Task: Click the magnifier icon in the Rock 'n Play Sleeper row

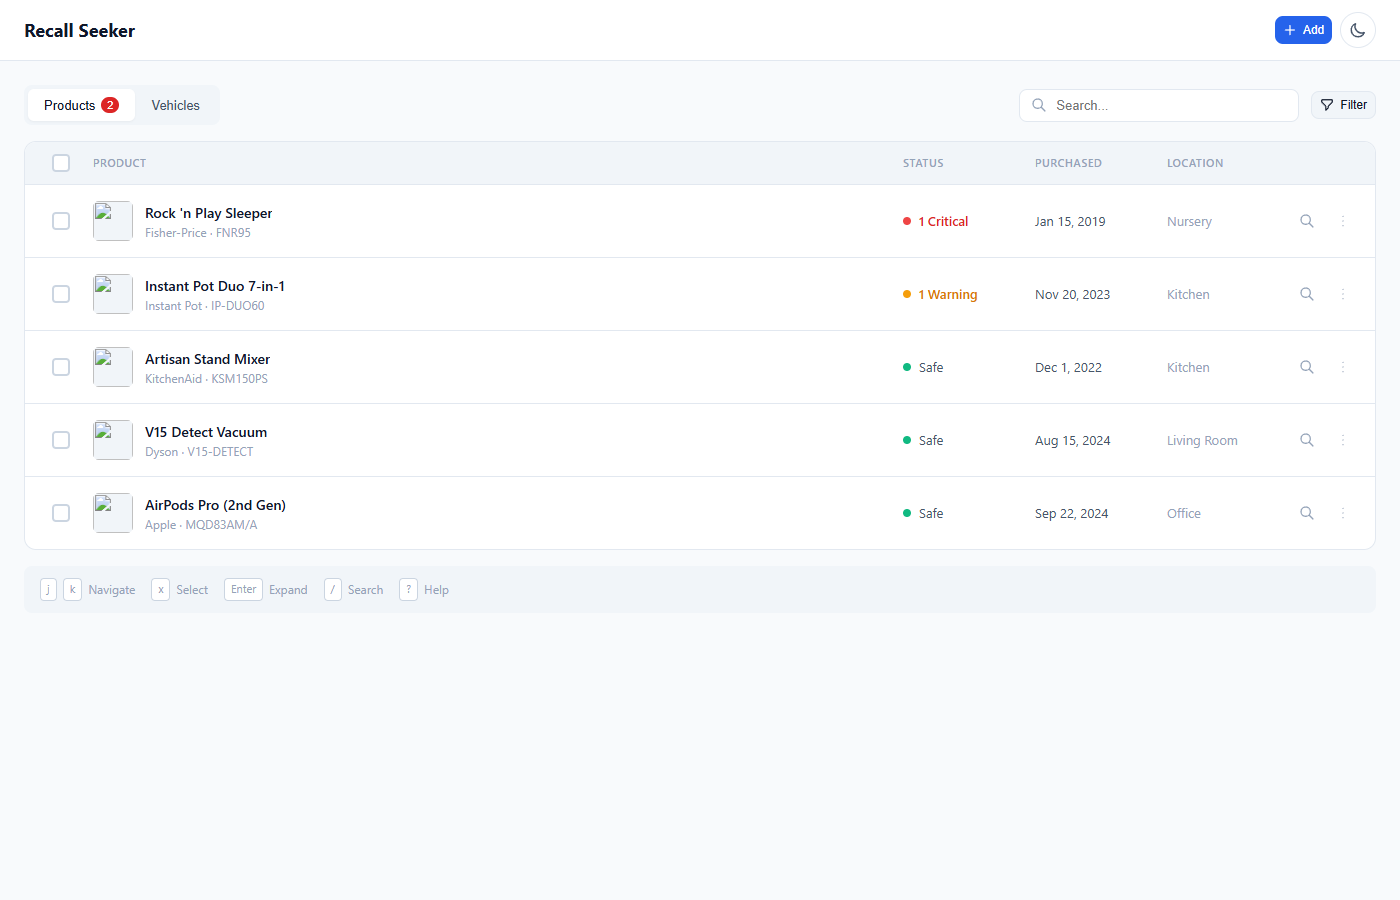Action: coord(1307,221)
